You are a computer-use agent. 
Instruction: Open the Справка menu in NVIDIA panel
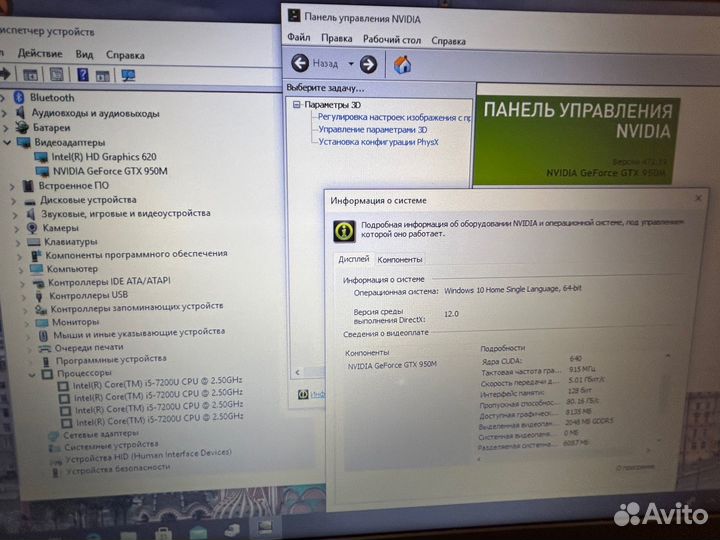tap(448, 41)
